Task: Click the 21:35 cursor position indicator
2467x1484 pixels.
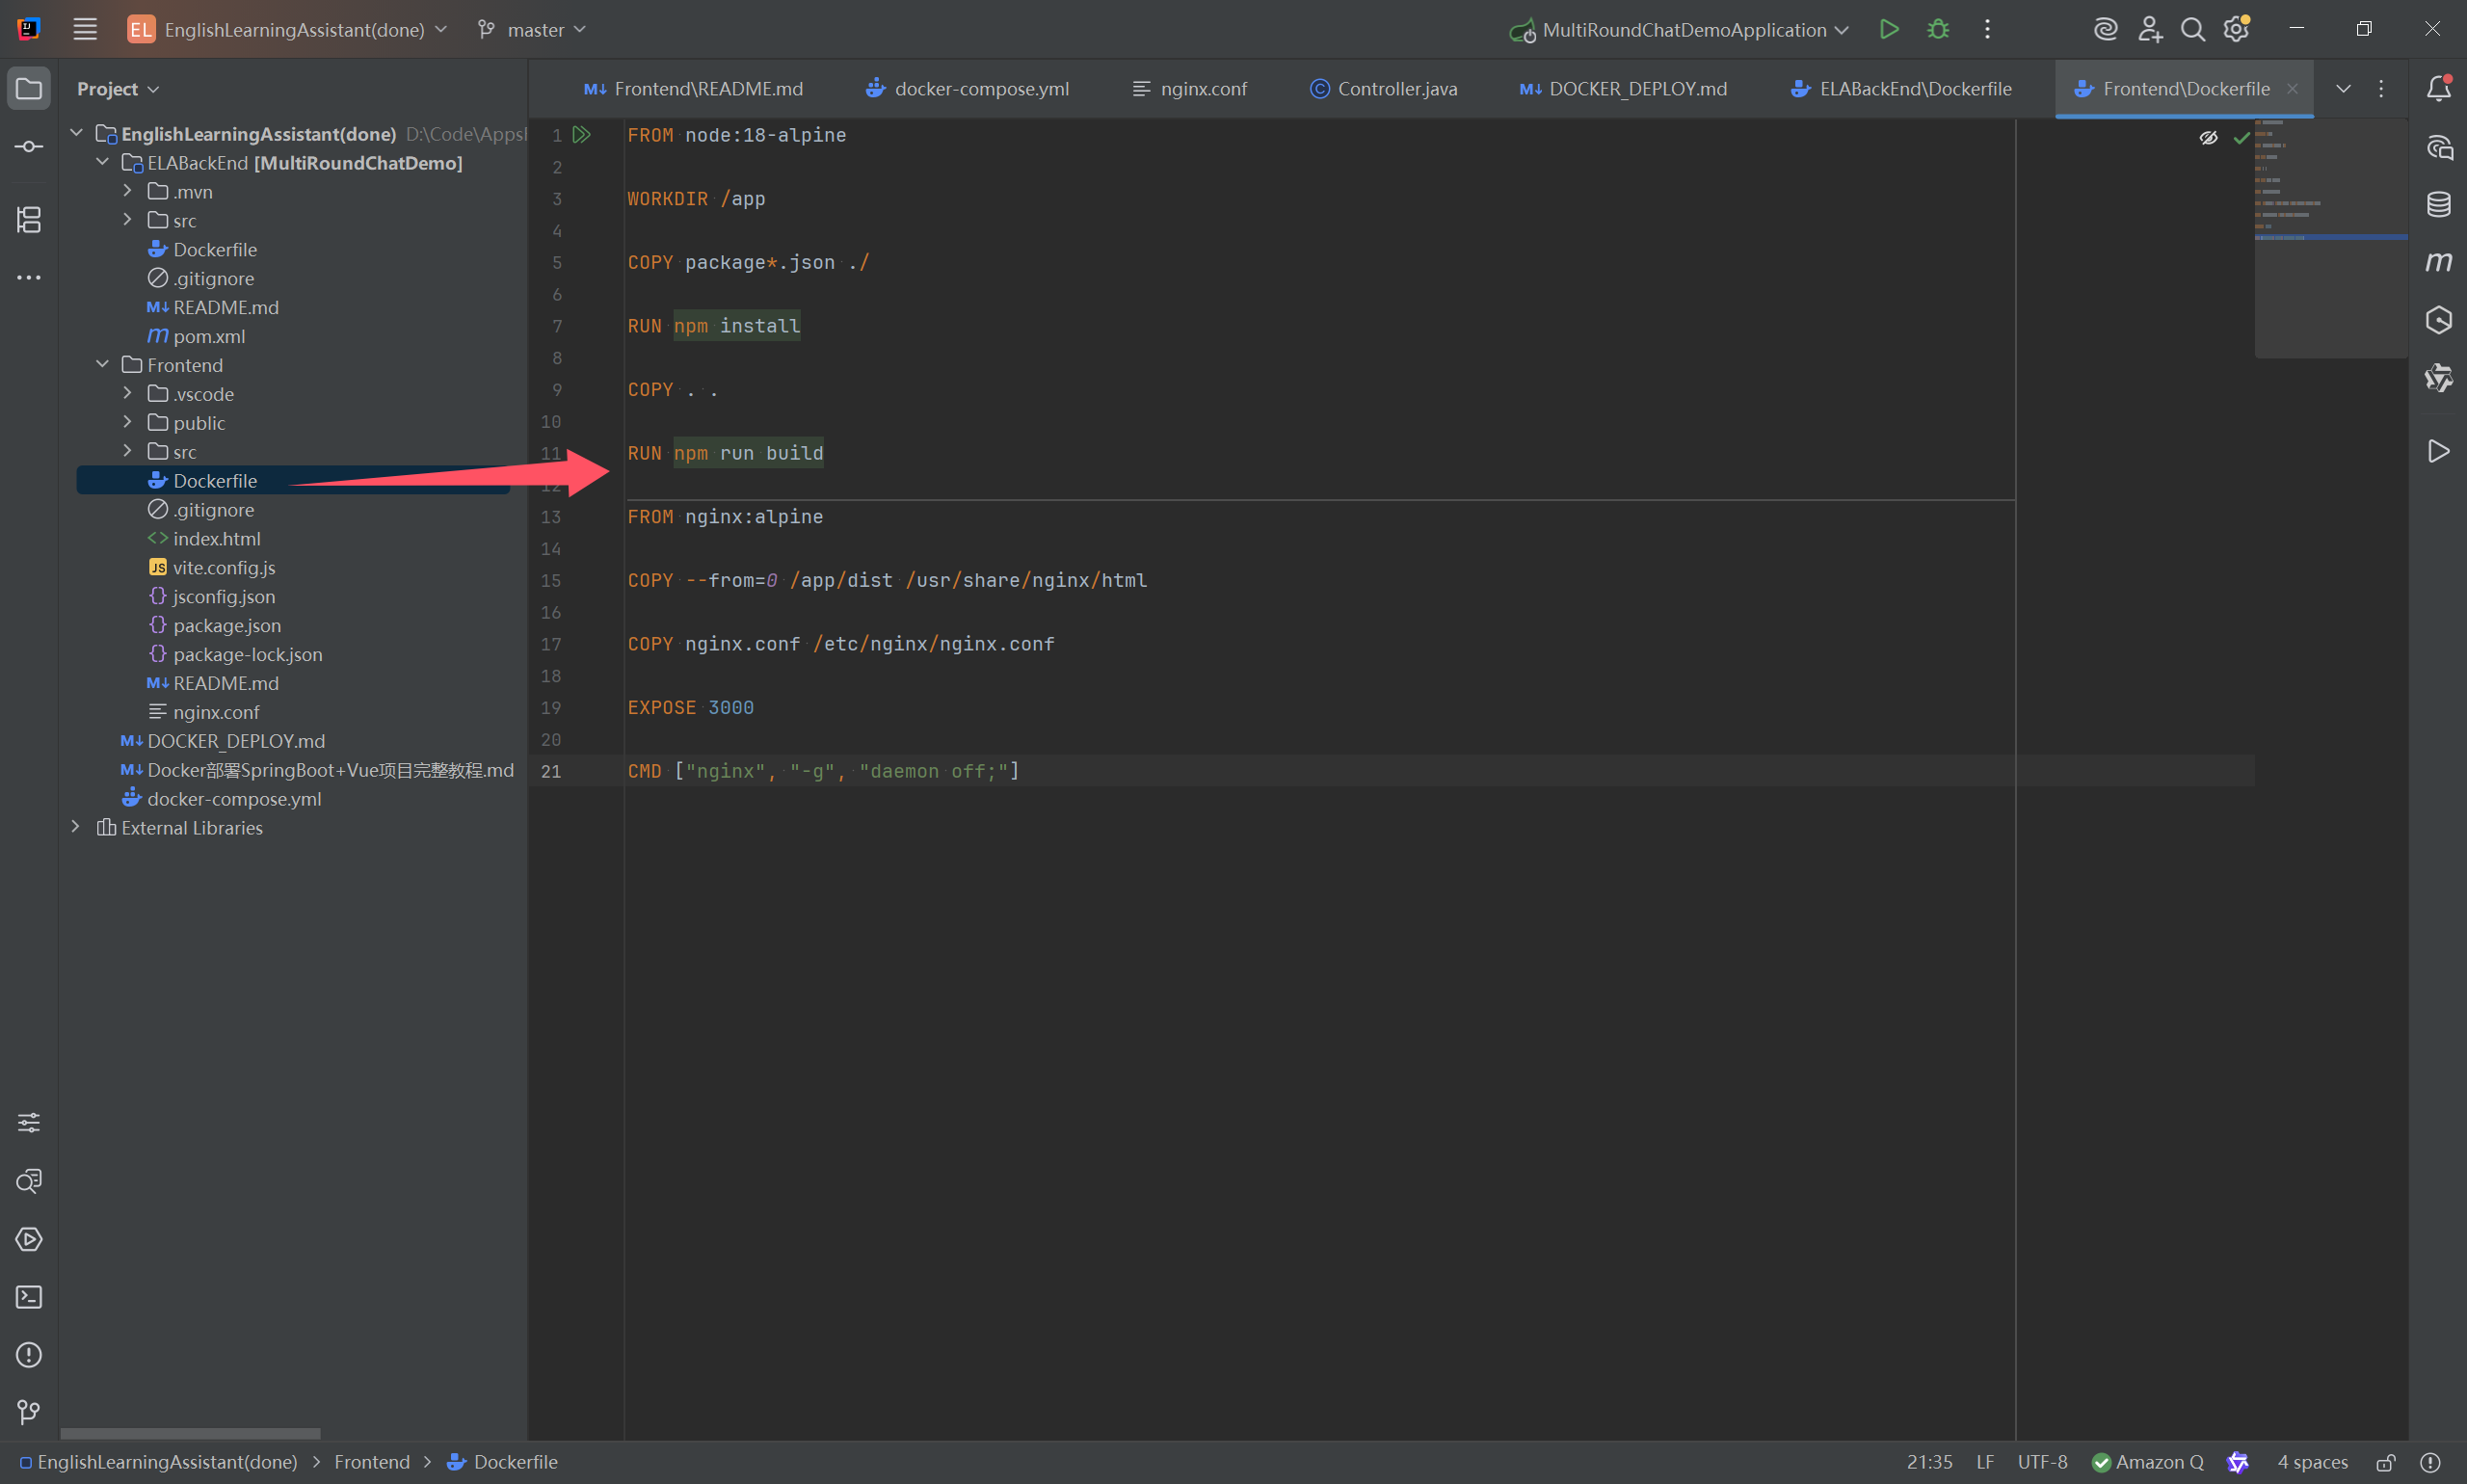Action: (1929, 1462)
